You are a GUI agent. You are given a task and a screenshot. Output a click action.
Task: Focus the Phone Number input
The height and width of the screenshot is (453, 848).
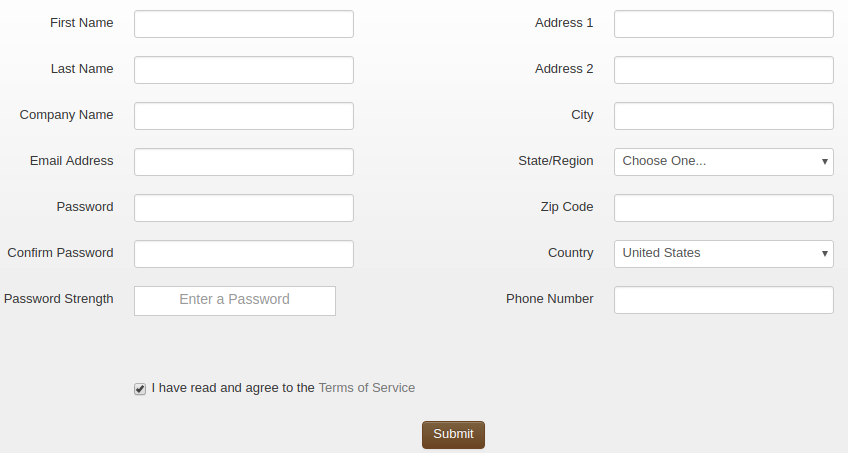[723, 300]
